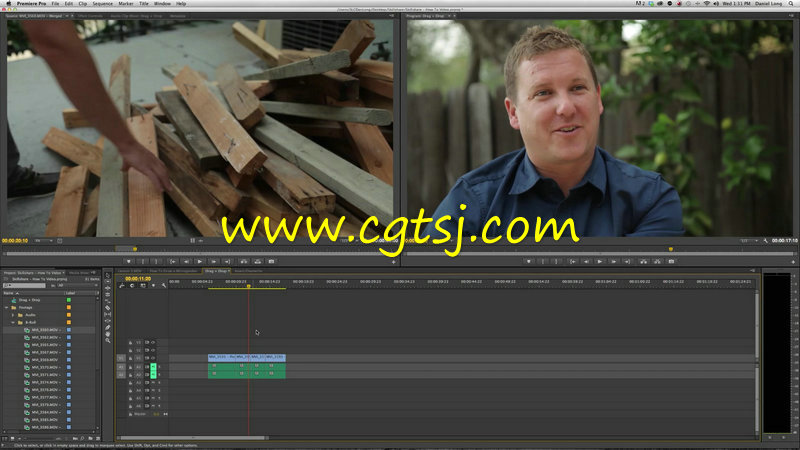Select the Razor tool
800x450 pixels.
108,308
